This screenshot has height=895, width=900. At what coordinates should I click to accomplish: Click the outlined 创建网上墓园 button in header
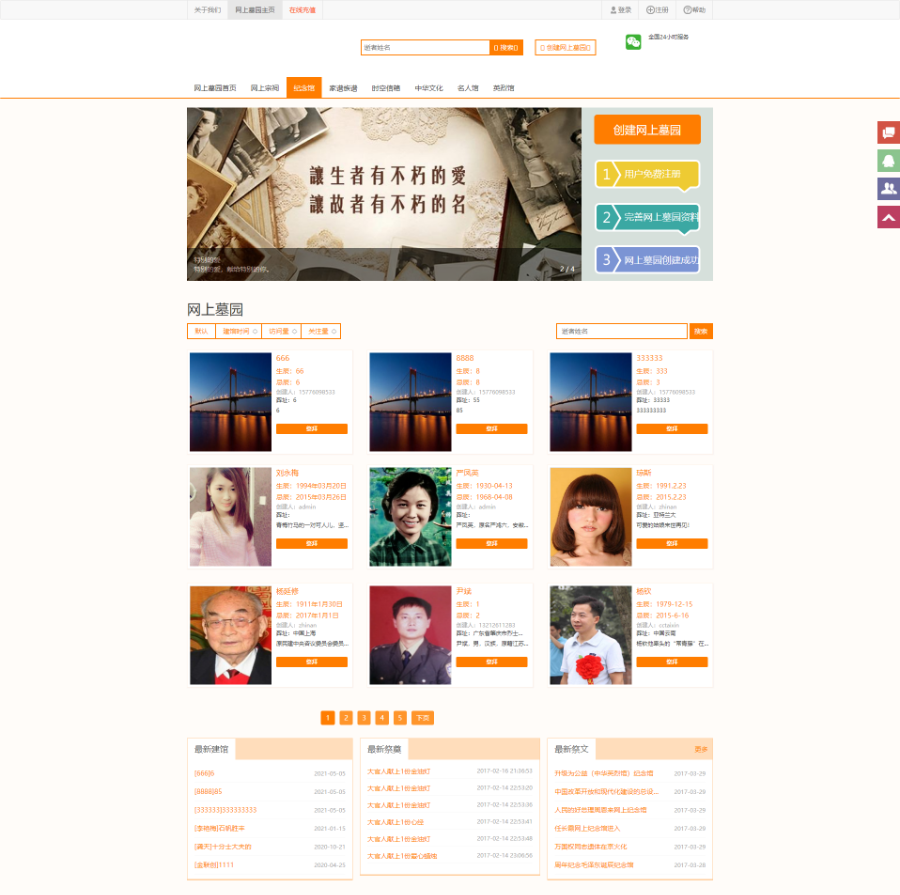coord(565,48)
